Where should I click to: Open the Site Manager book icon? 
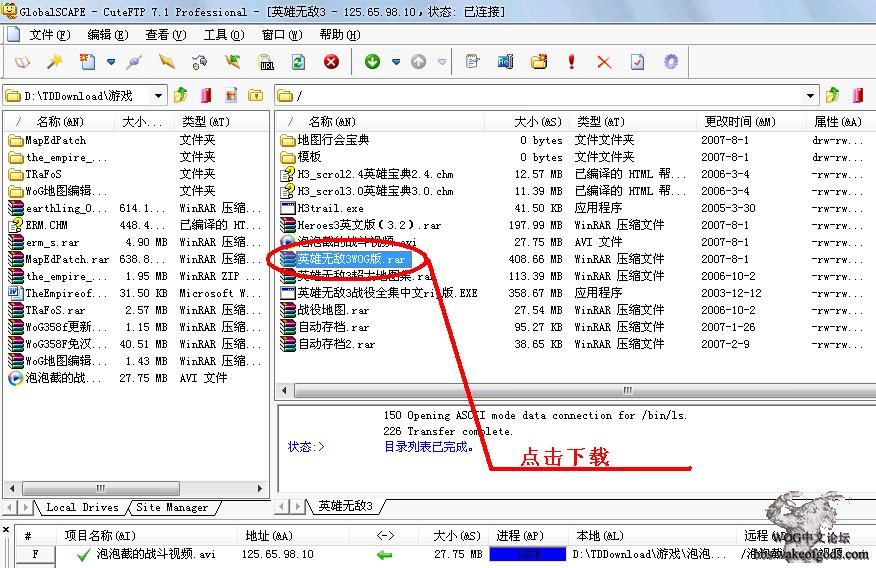(x=22, y=61)
